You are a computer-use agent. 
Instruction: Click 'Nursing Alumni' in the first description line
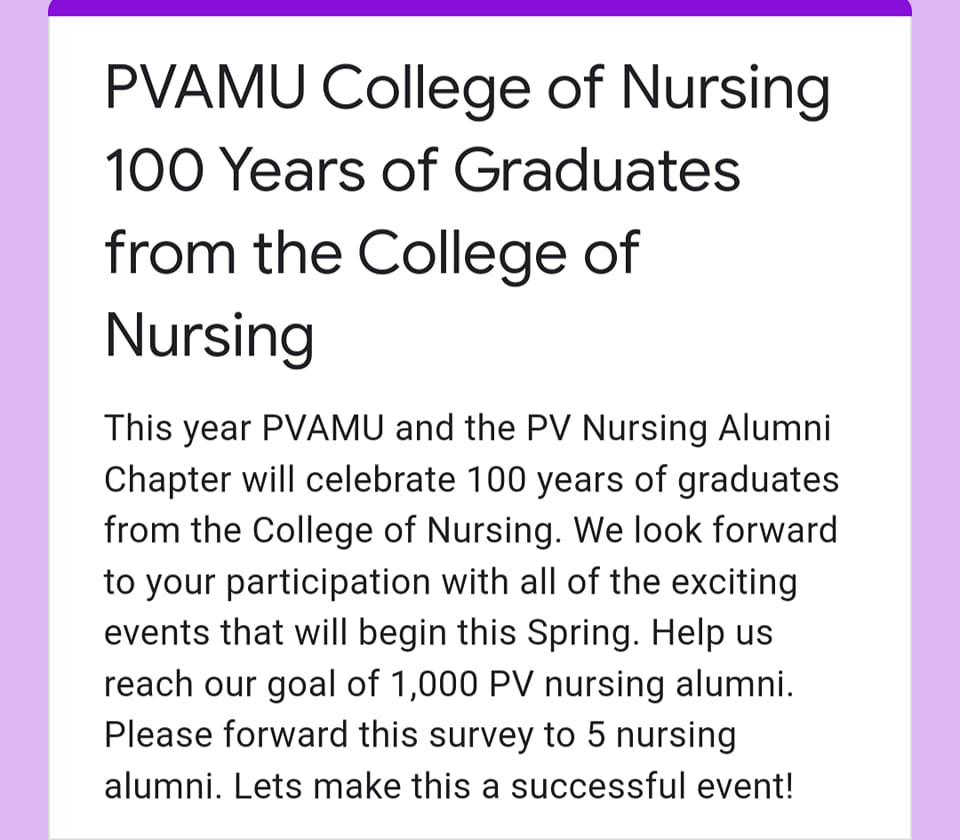tap(707, 429)
